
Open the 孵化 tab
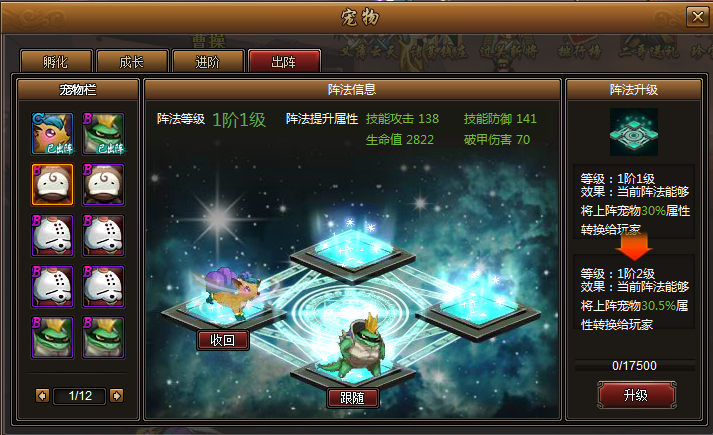click(56, 61)
